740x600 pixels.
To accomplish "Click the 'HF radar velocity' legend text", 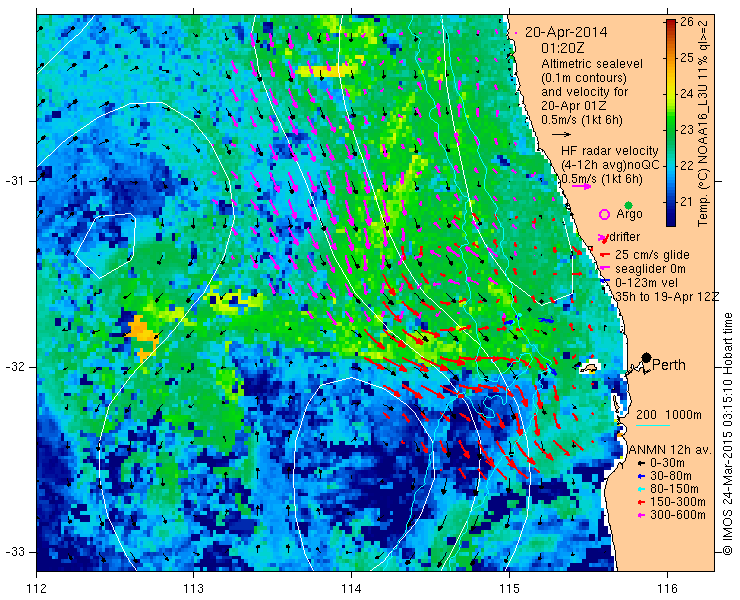I will 610,151.
